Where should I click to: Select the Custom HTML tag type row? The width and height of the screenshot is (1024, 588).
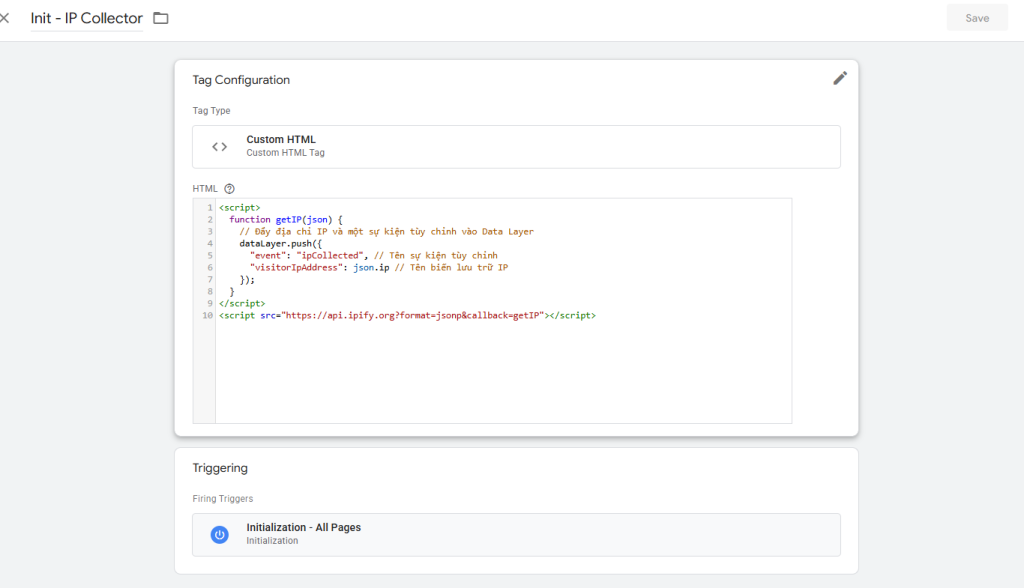tap(516, 146)
